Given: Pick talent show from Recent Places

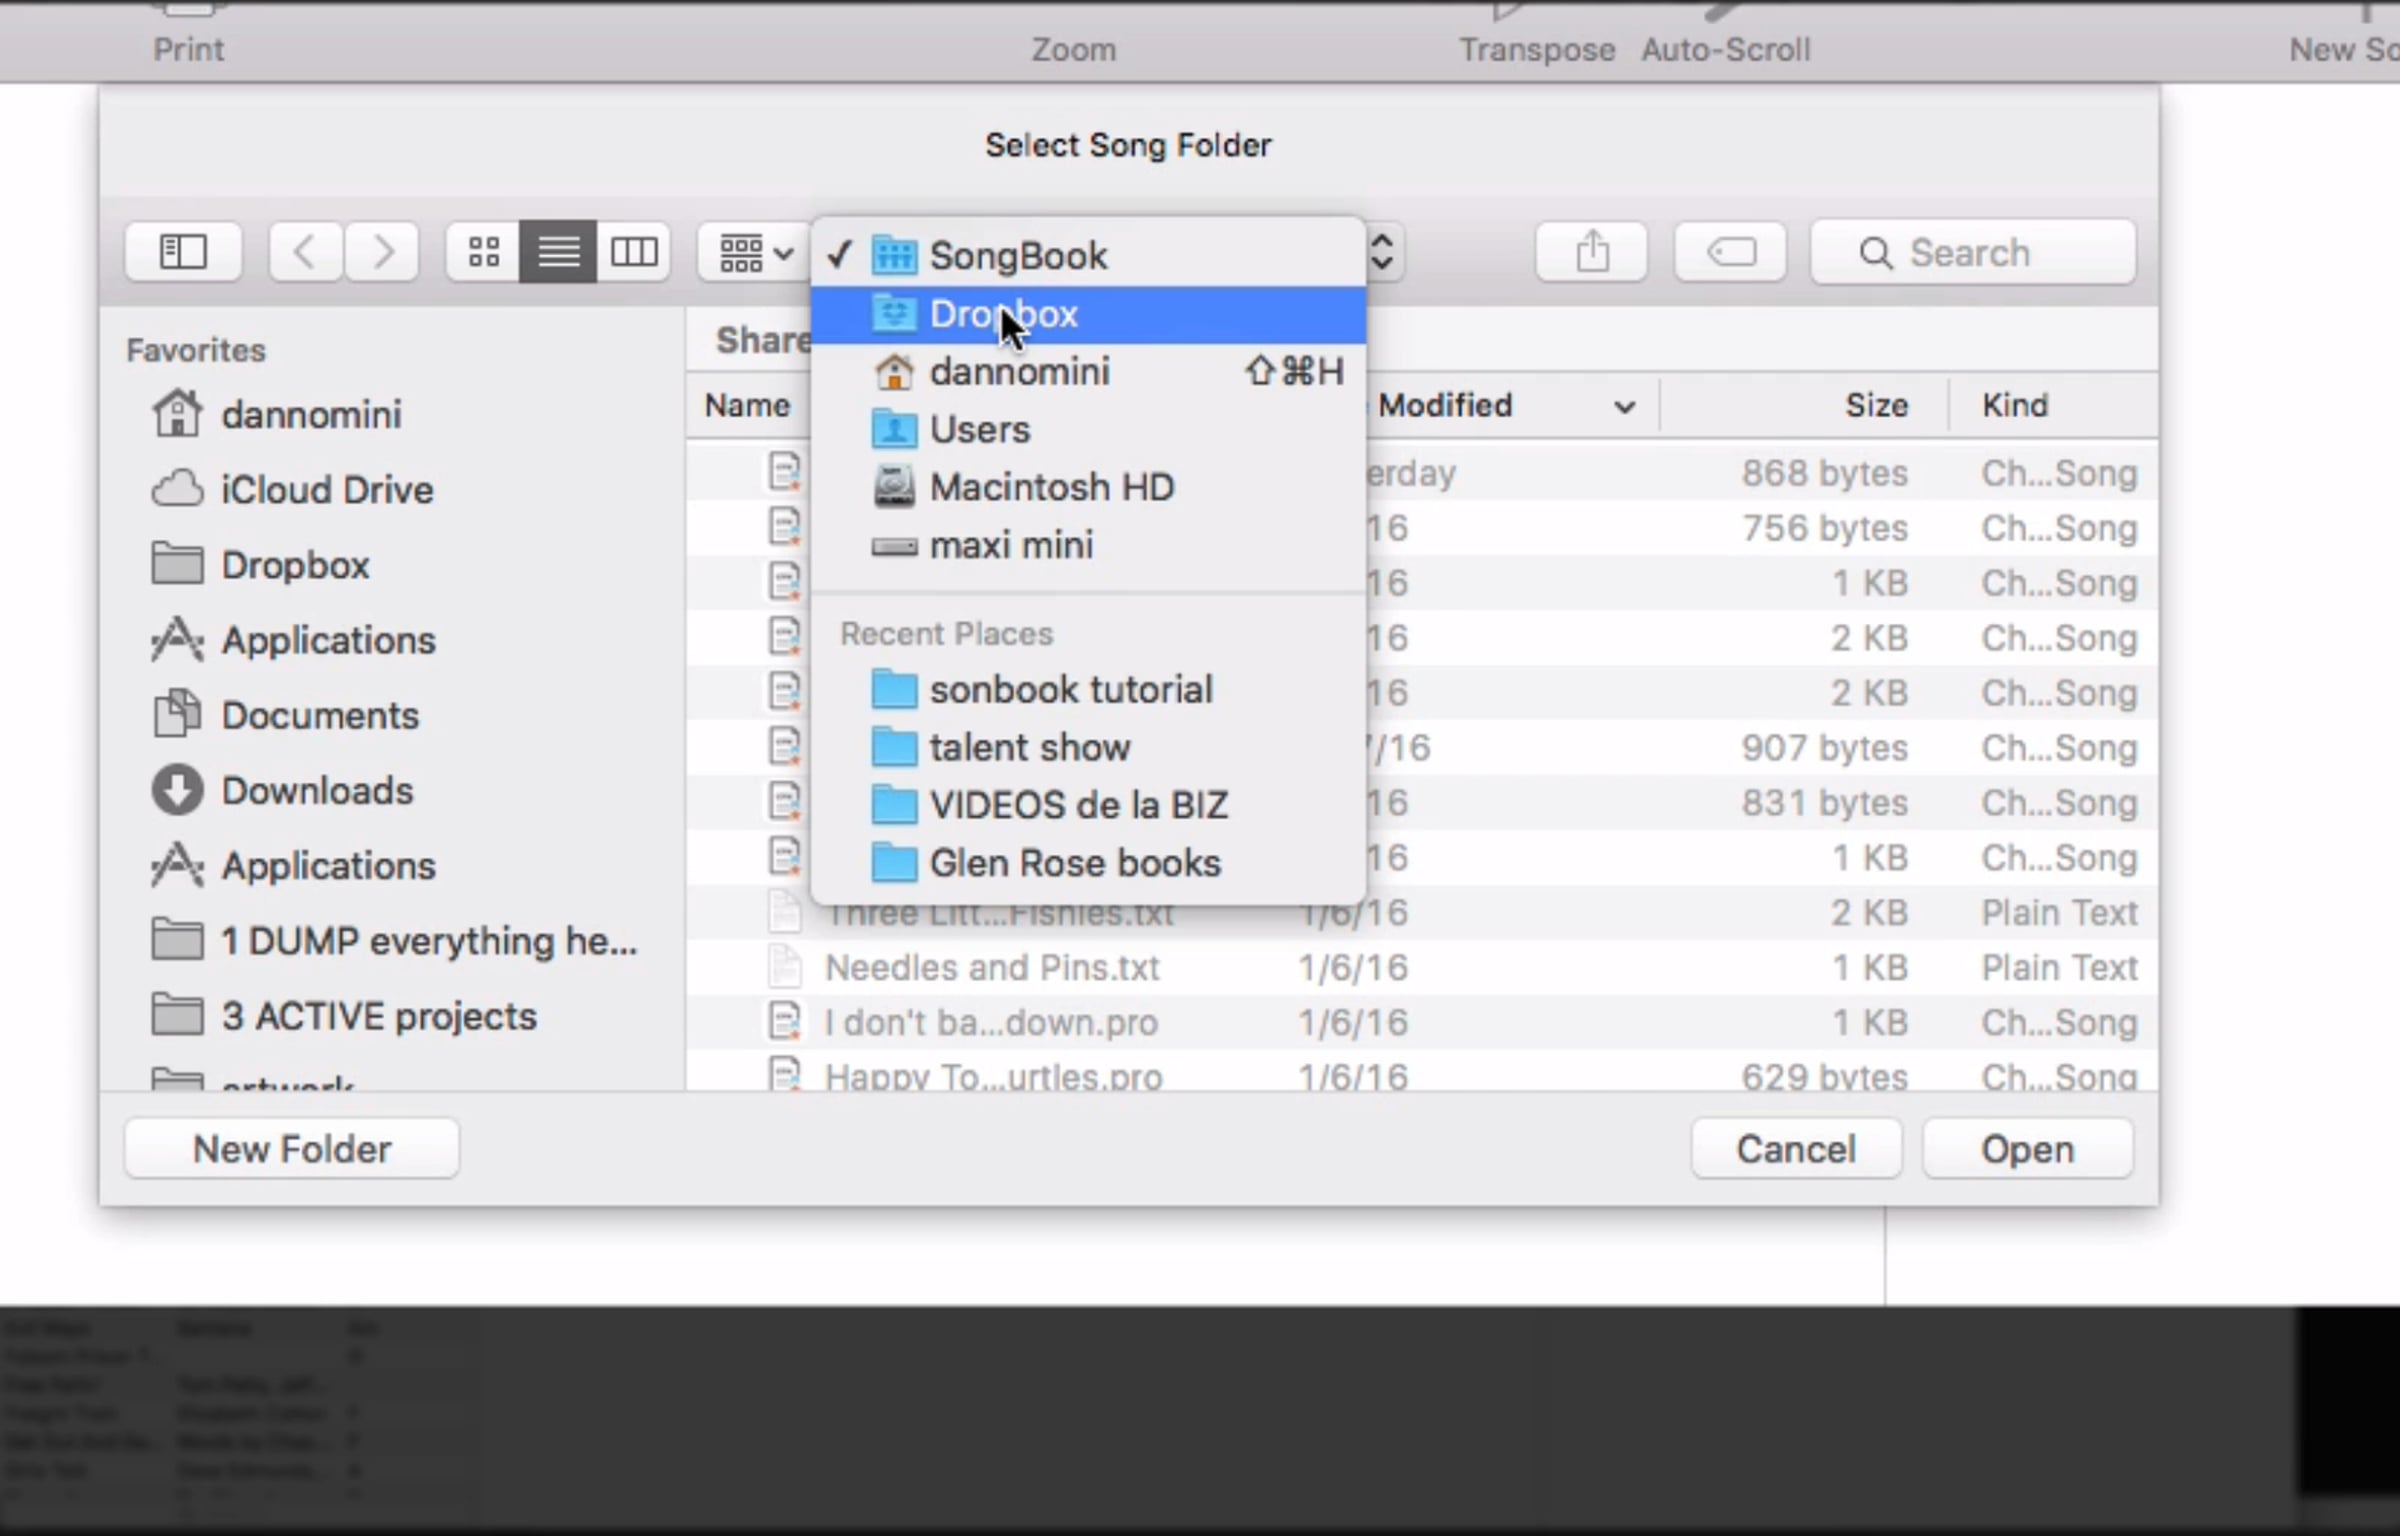Looking at the screenshot, I should 1029,748.
